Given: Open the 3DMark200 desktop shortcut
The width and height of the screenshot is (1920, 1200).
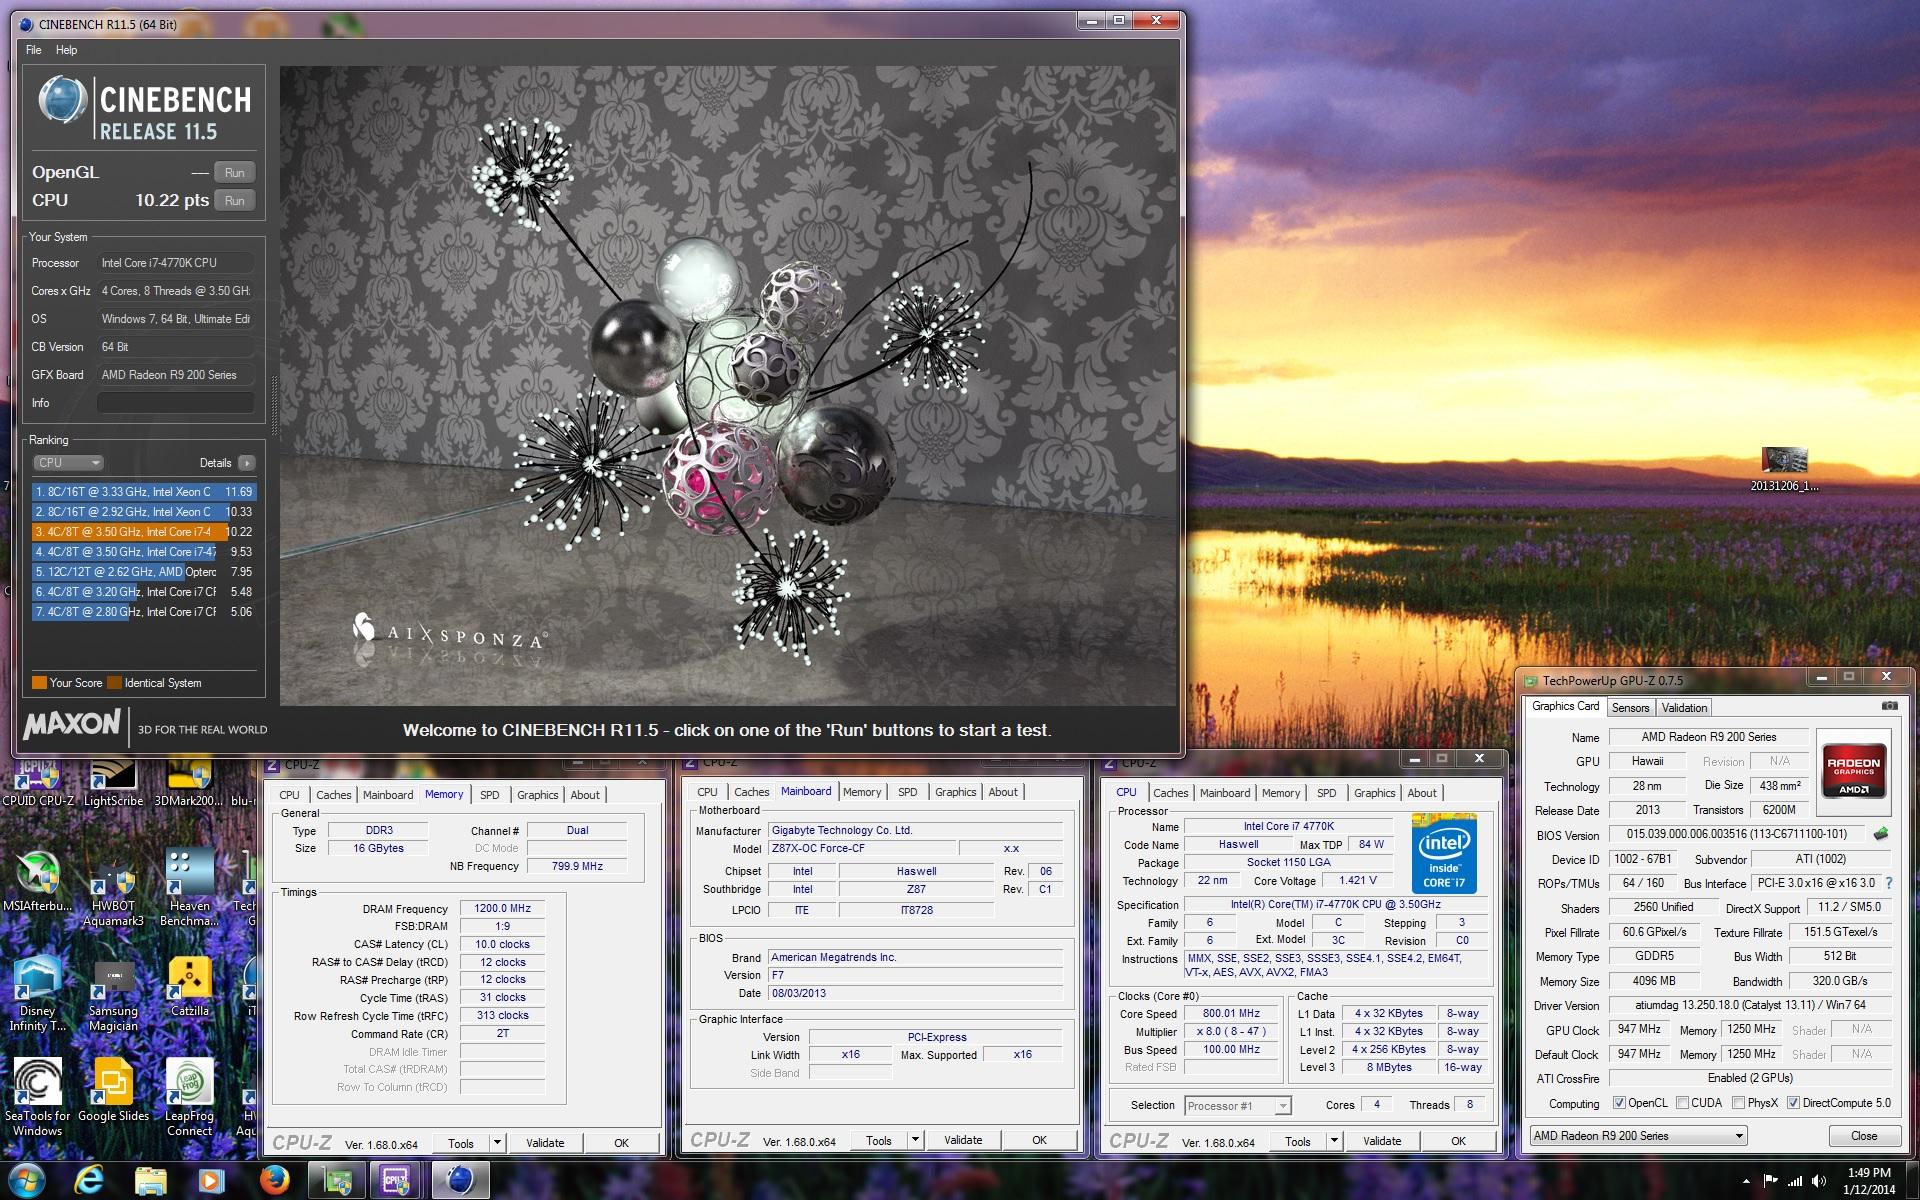Looking at the screenshot, I should click(x=189, y=782).
